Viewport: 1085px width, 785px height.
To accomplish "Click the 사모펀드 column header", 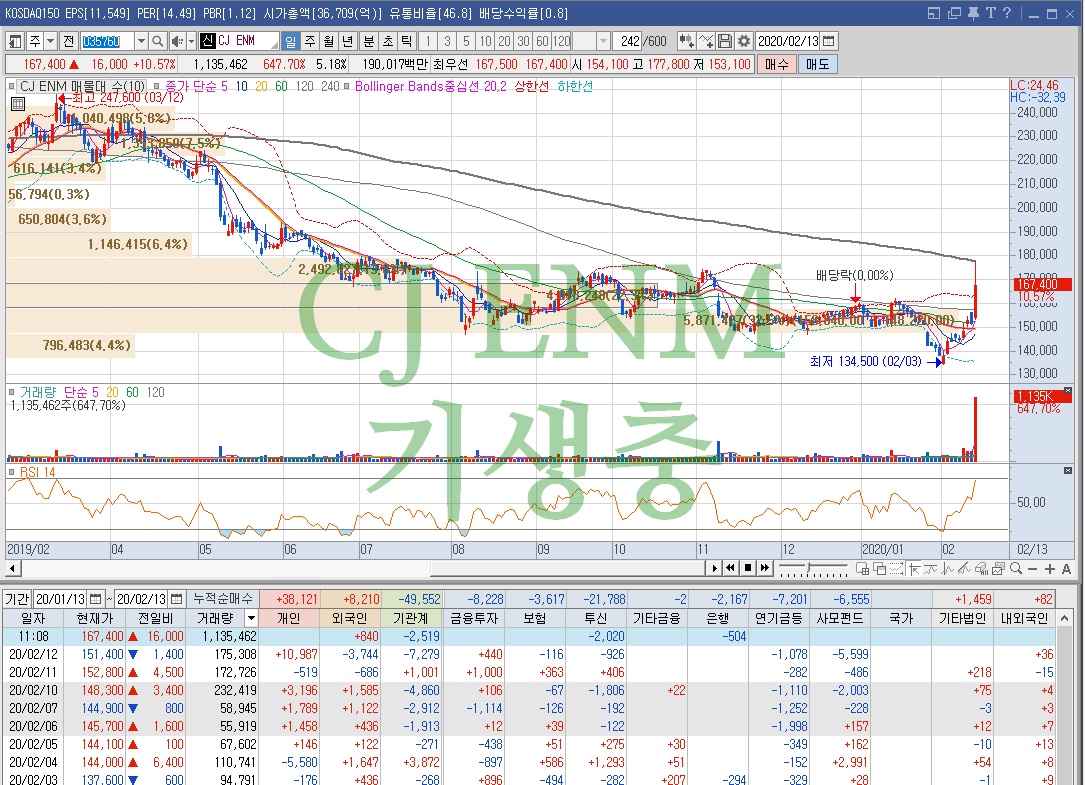I will click(840, 618).
